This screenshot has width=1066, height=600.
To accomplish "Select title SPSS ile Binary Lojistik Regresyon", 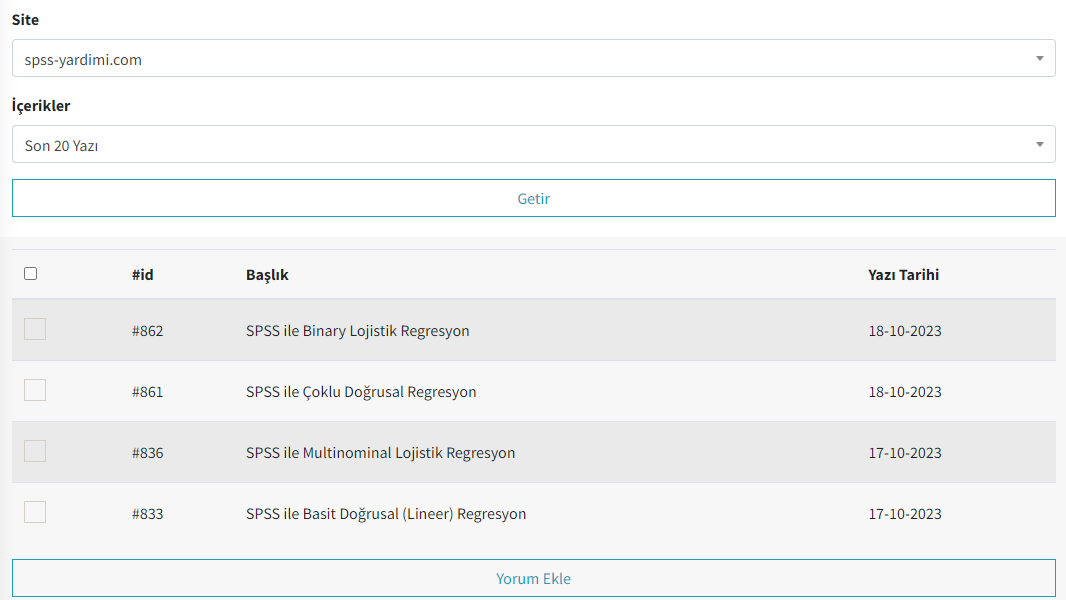I will tap(358, 331).
